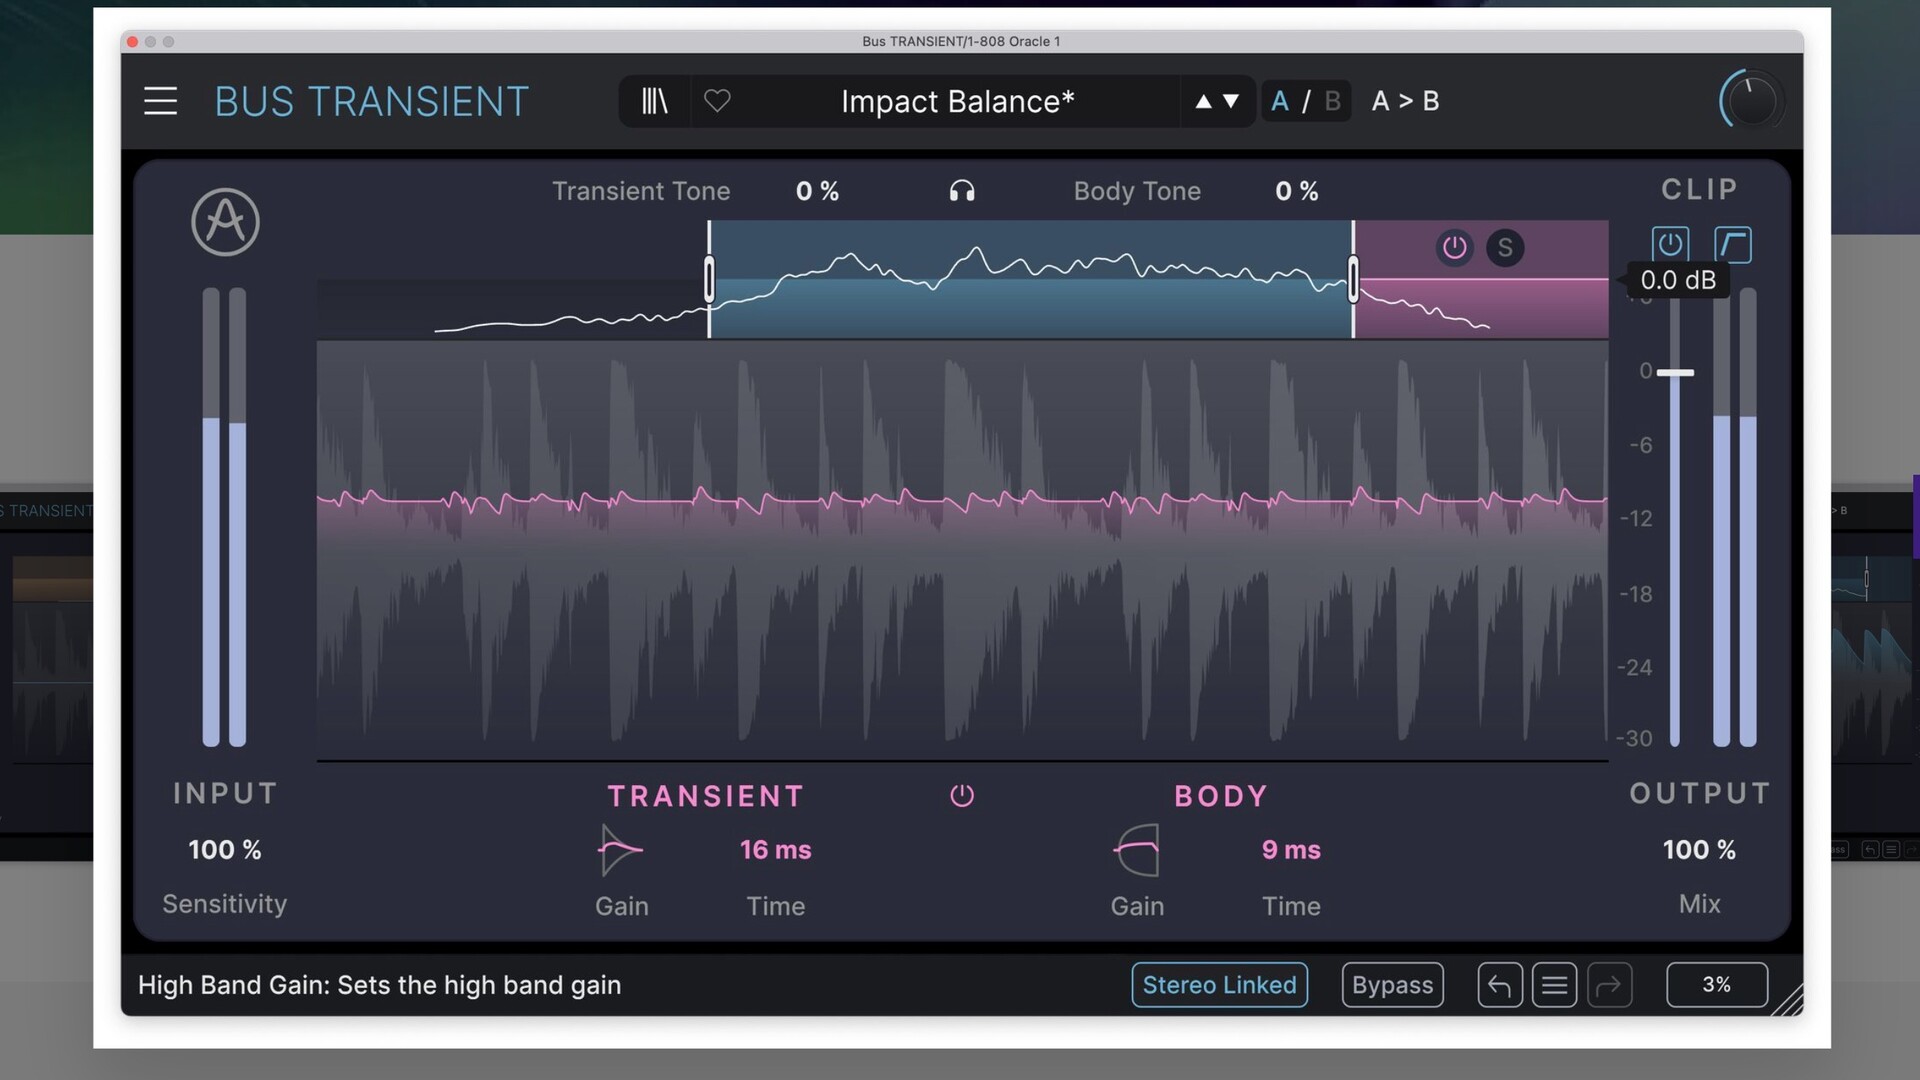Viewport: 1920px width, 1080px height.
Task: Open the hamburger main menu
Action: pyautogui.click(x=160, y=101)
